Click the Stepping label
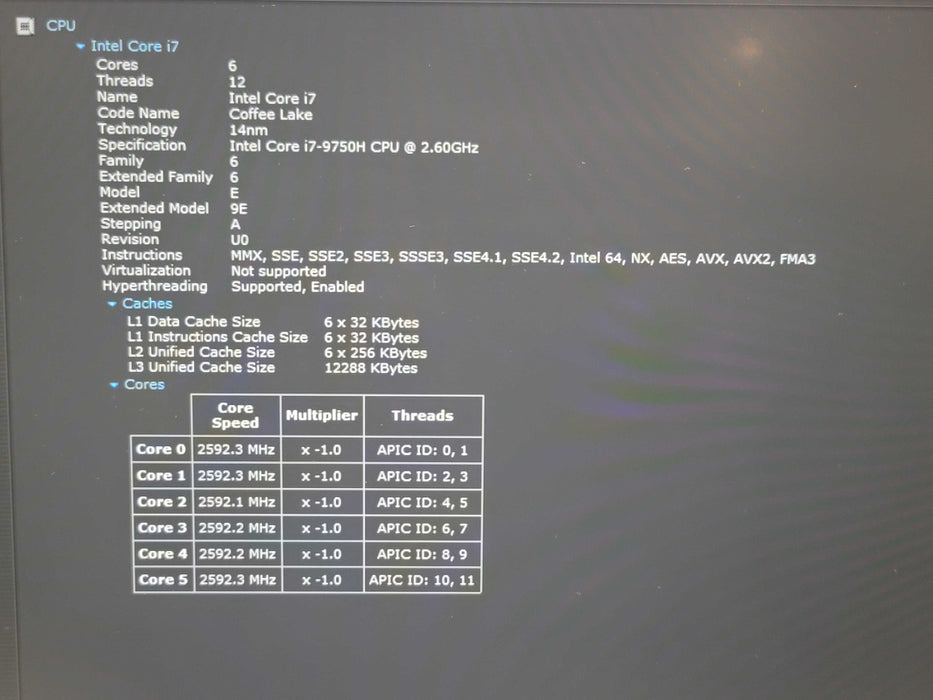The width and height of the screenshot is (933, 700). click(x=130, y=224)
